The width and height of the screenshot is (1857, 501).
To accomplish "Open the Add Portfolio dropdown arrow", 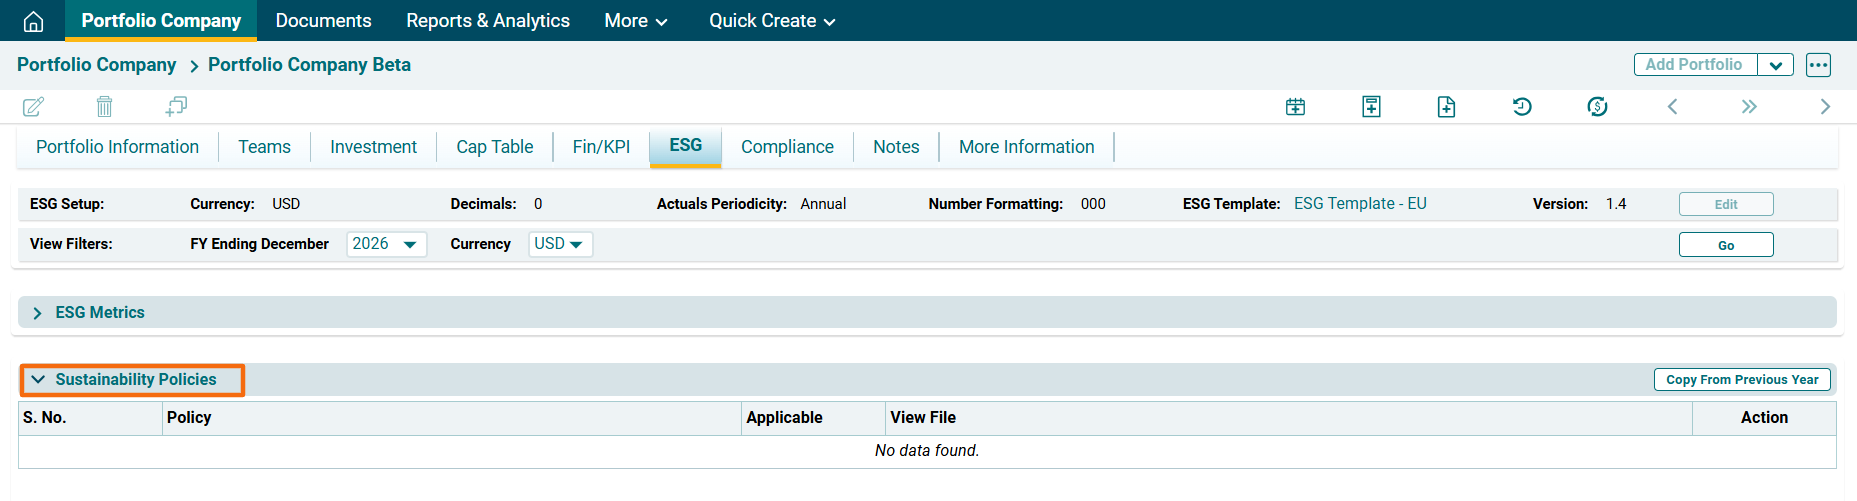I will 1775,65.
